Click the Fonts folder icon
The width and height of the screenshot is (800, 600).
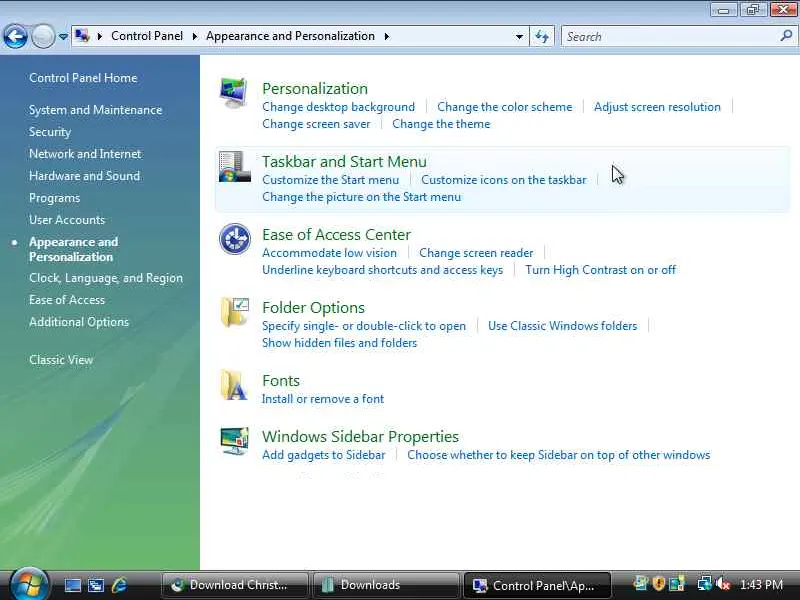point(234,385)
